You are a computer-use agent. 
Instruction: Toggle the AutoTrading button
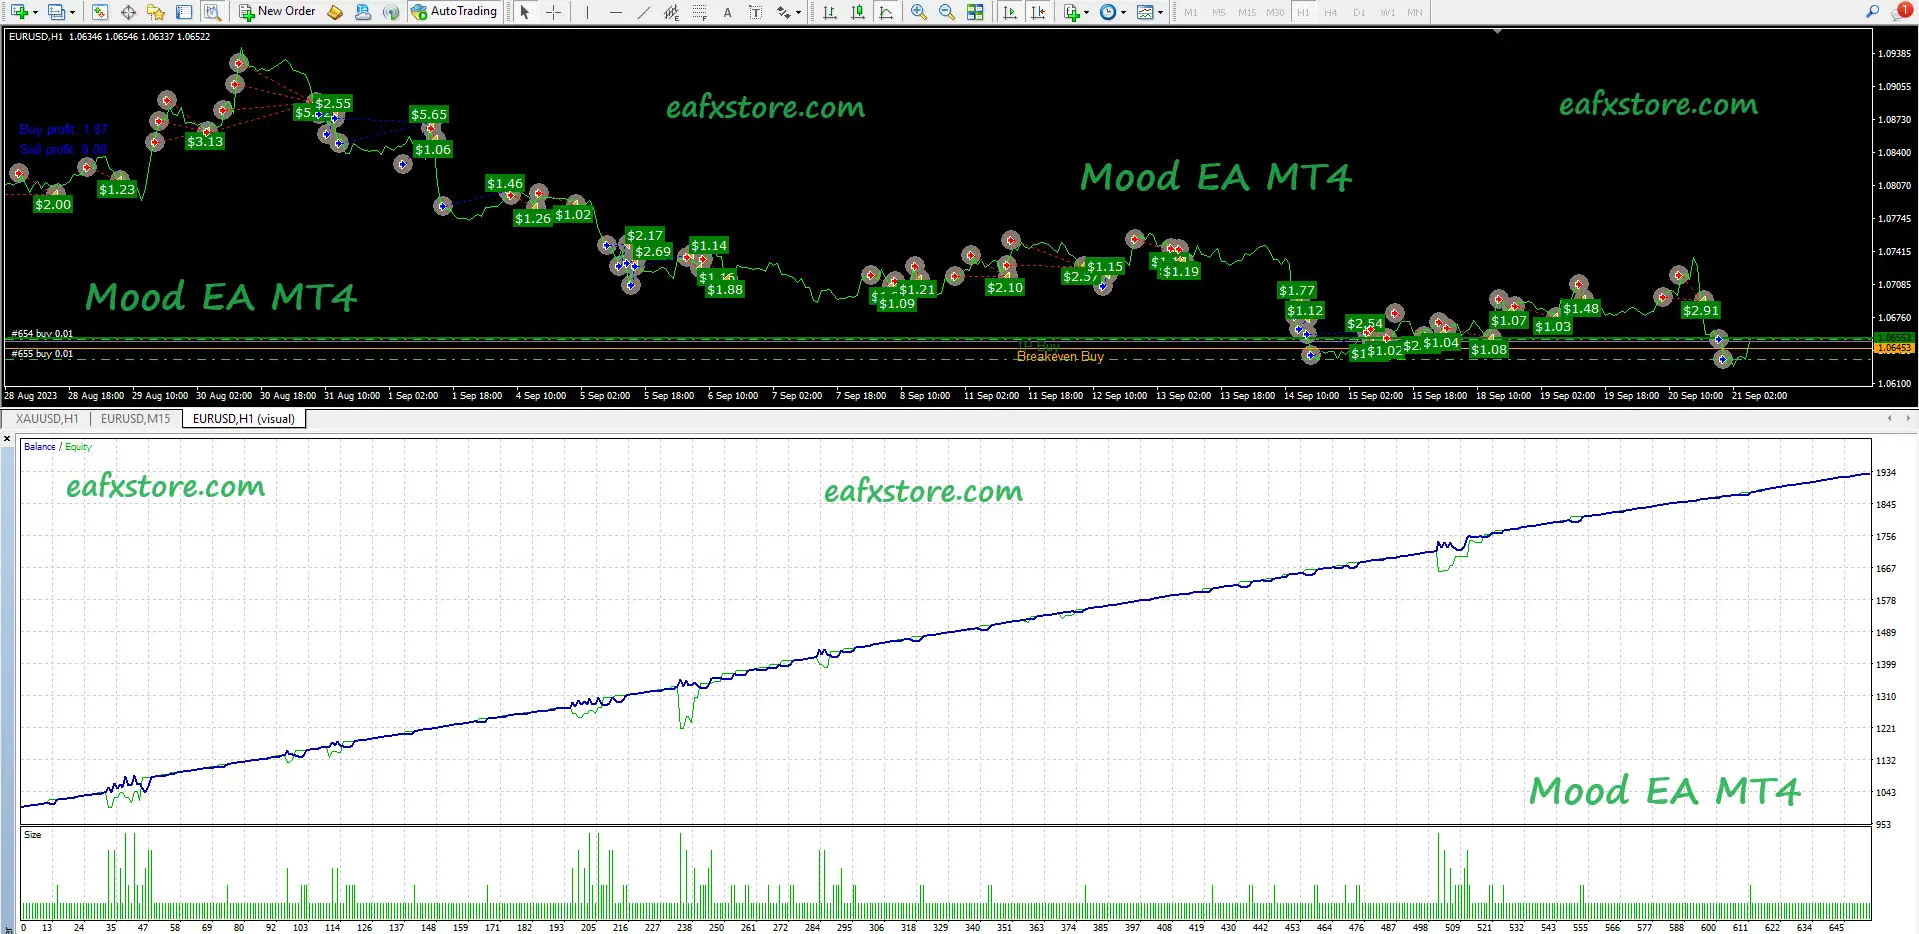pyautogui.click(x=453, y=12)
